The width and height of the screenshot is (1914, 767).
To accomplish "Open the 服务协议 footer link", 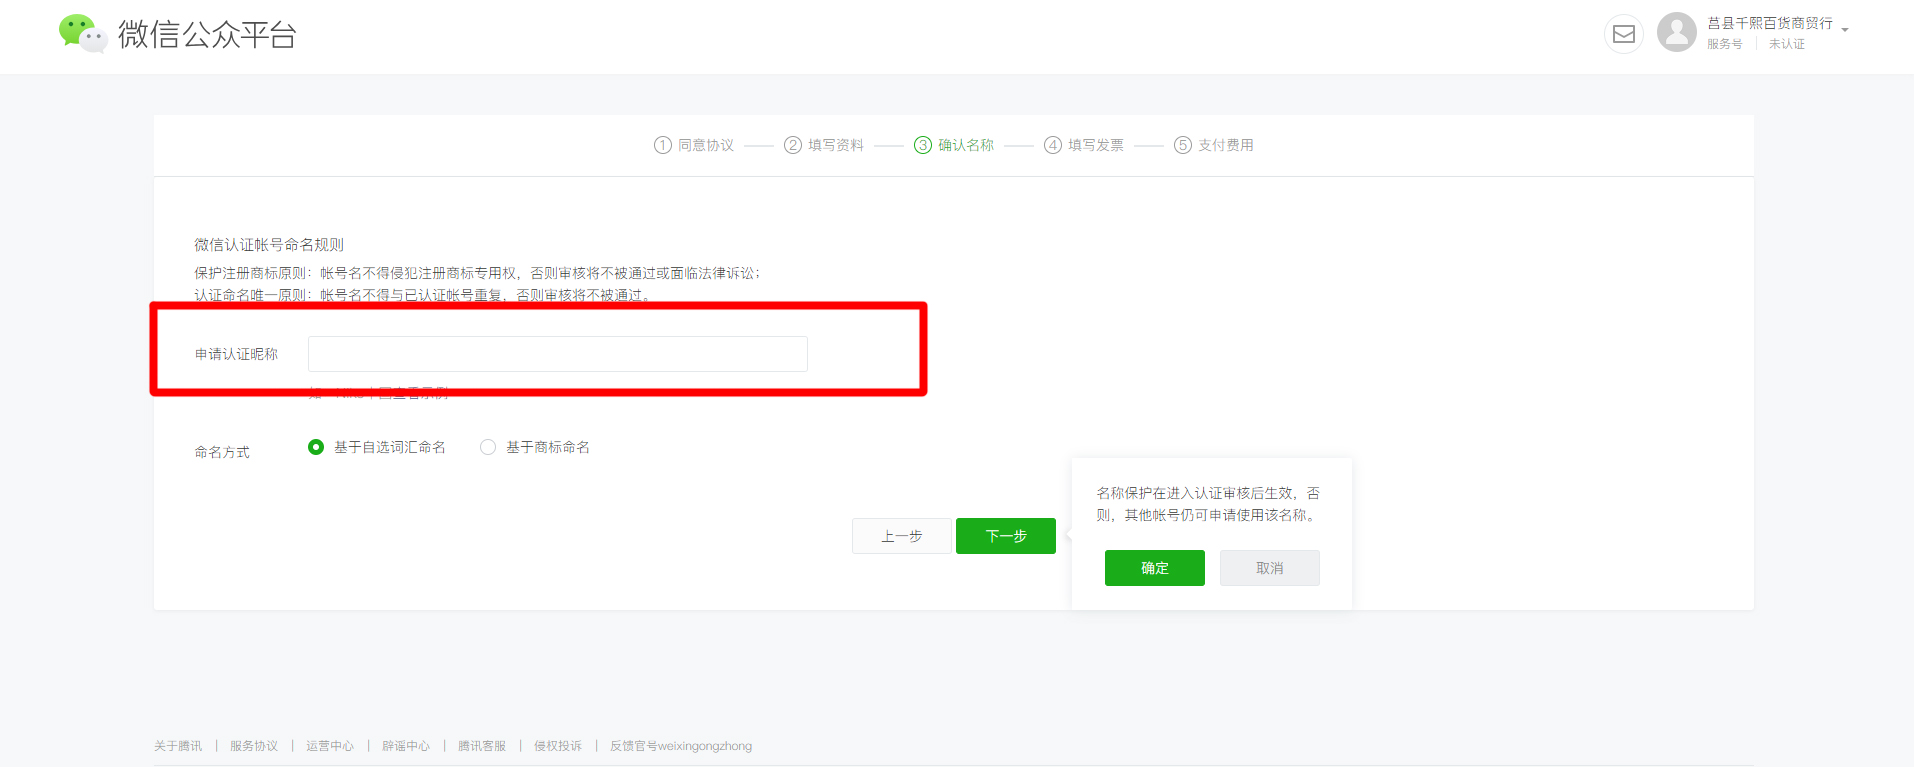I will pyautogui.click(x=254, y=746).
